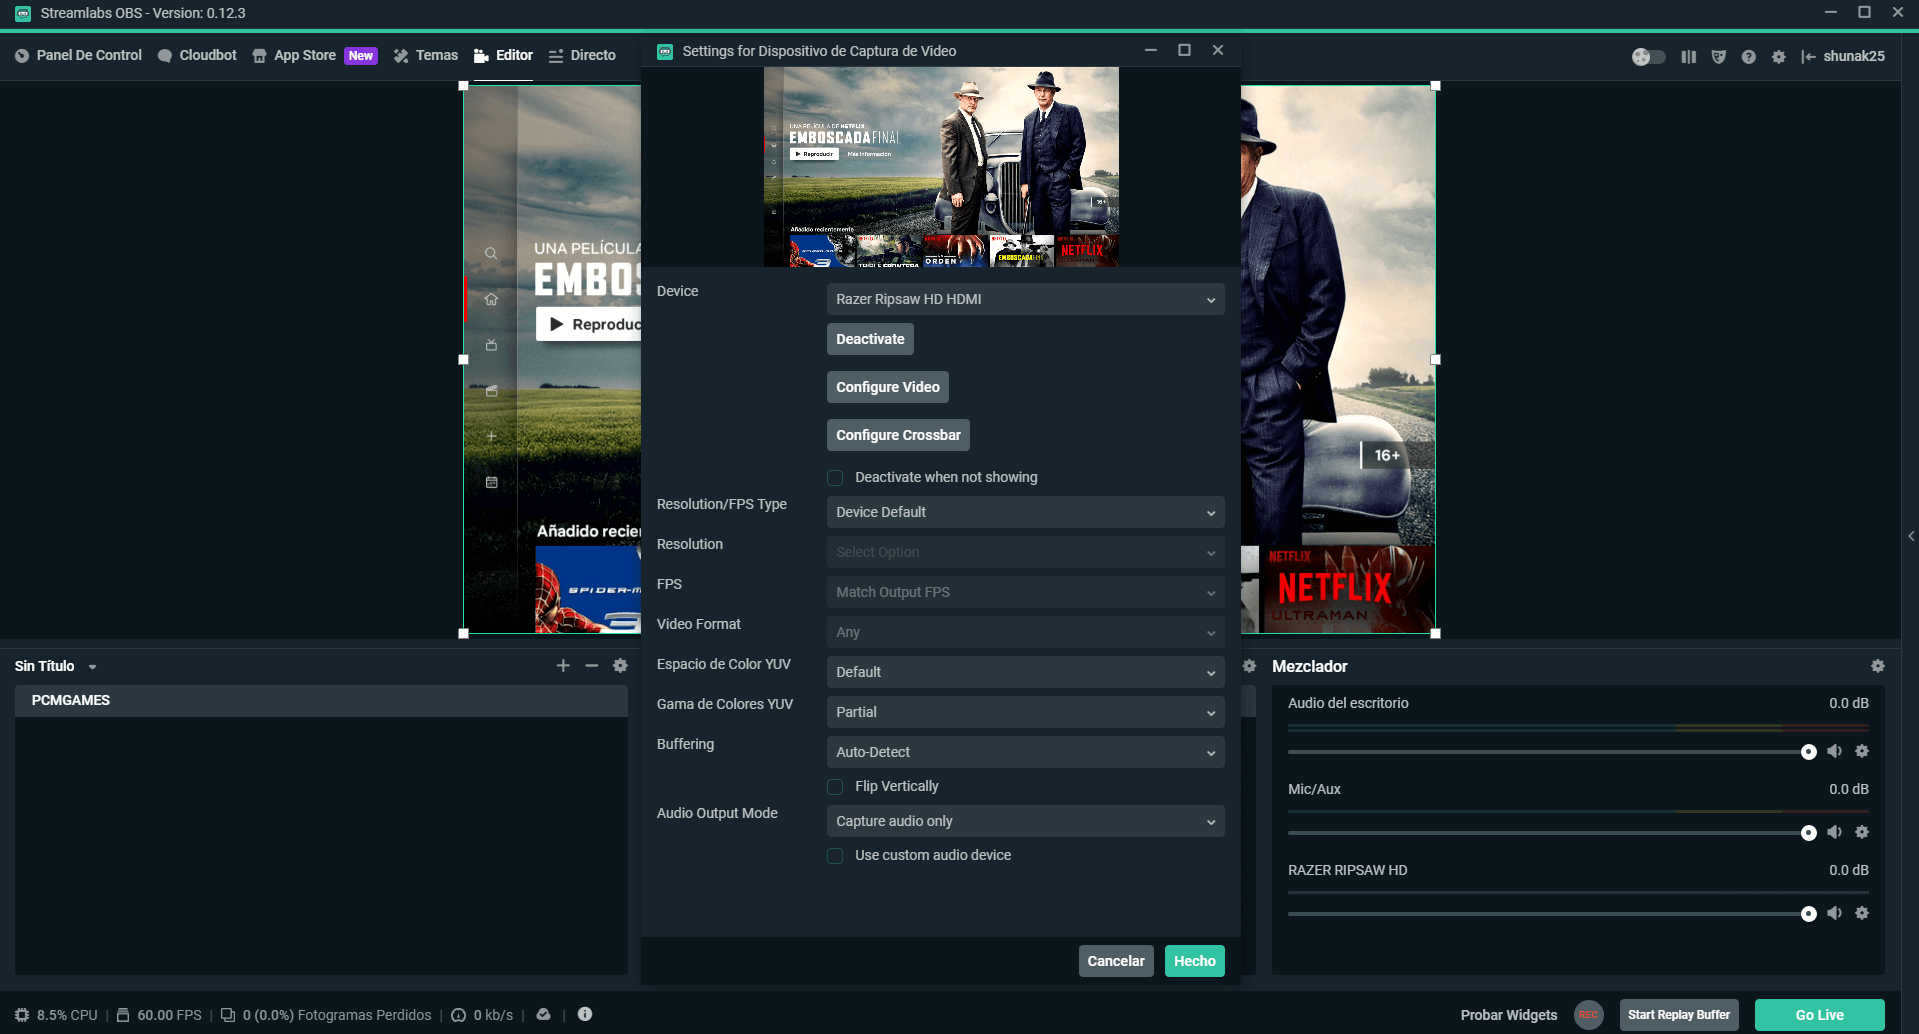Open Mic/Aux gear settings
Image resolution: width=1919 pixels, height=1034 pixels.
[x=1862, y=832]
